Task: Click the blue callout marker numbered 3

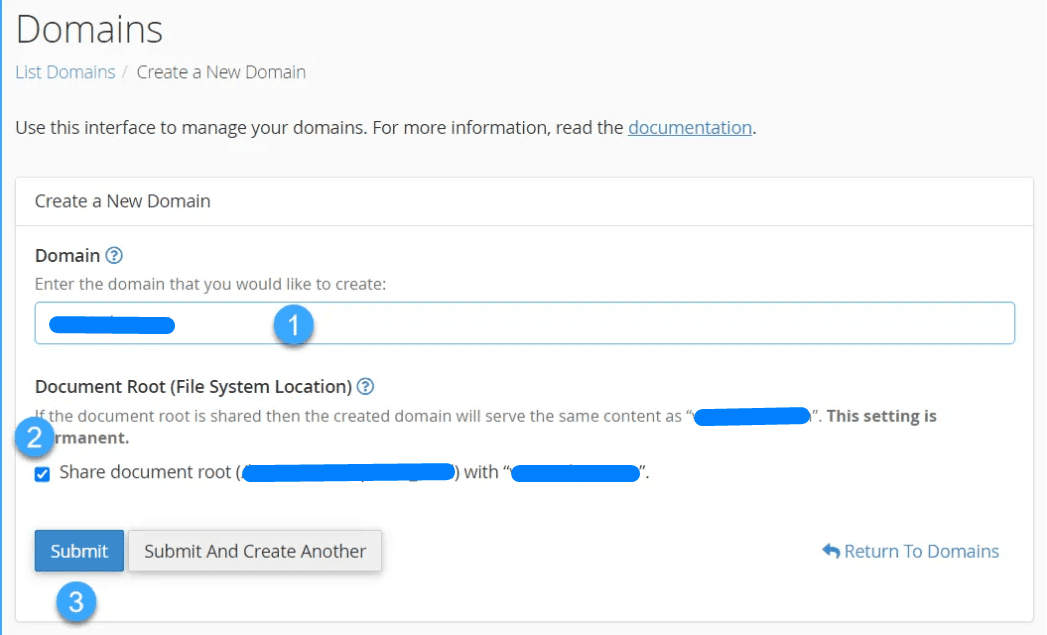Action: tap(78, 603)
